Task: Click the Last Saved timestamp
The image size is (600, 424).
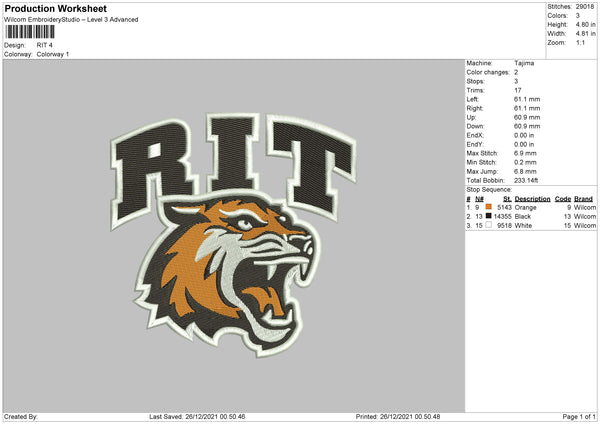Action: [x=197, y=416]
